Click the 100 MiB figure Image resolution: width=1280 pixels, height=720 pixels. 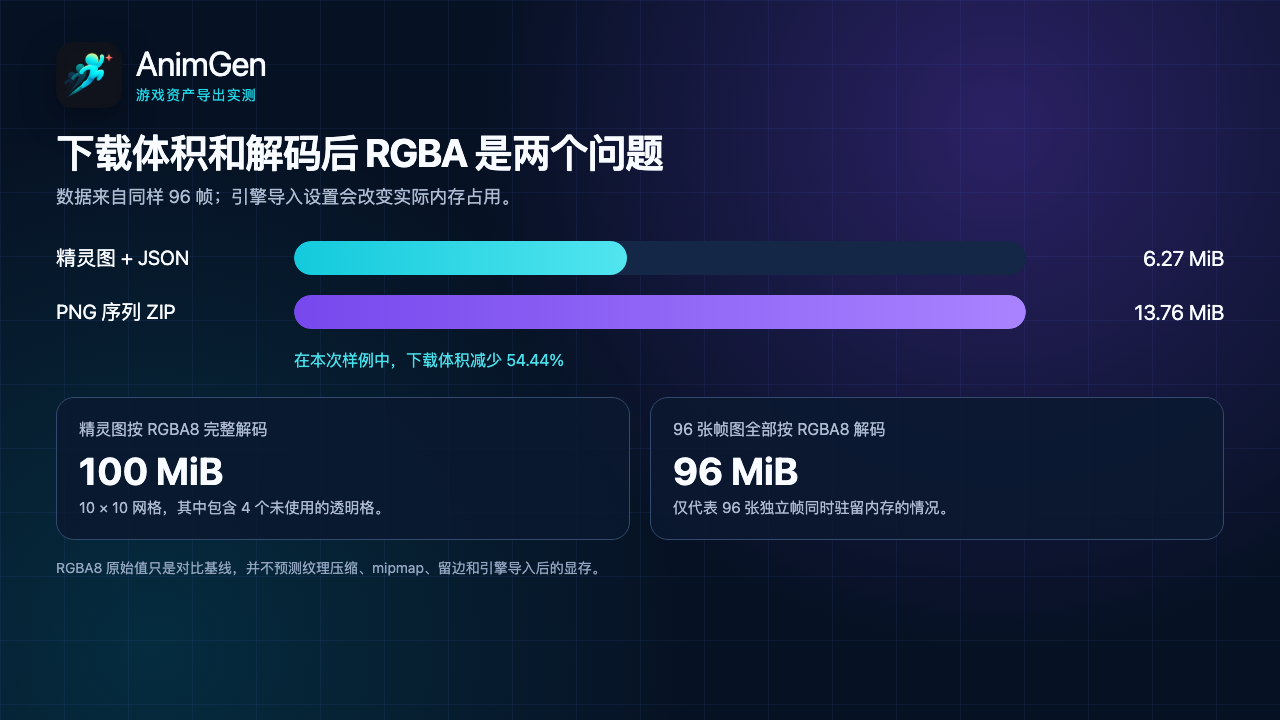[151, 471]
